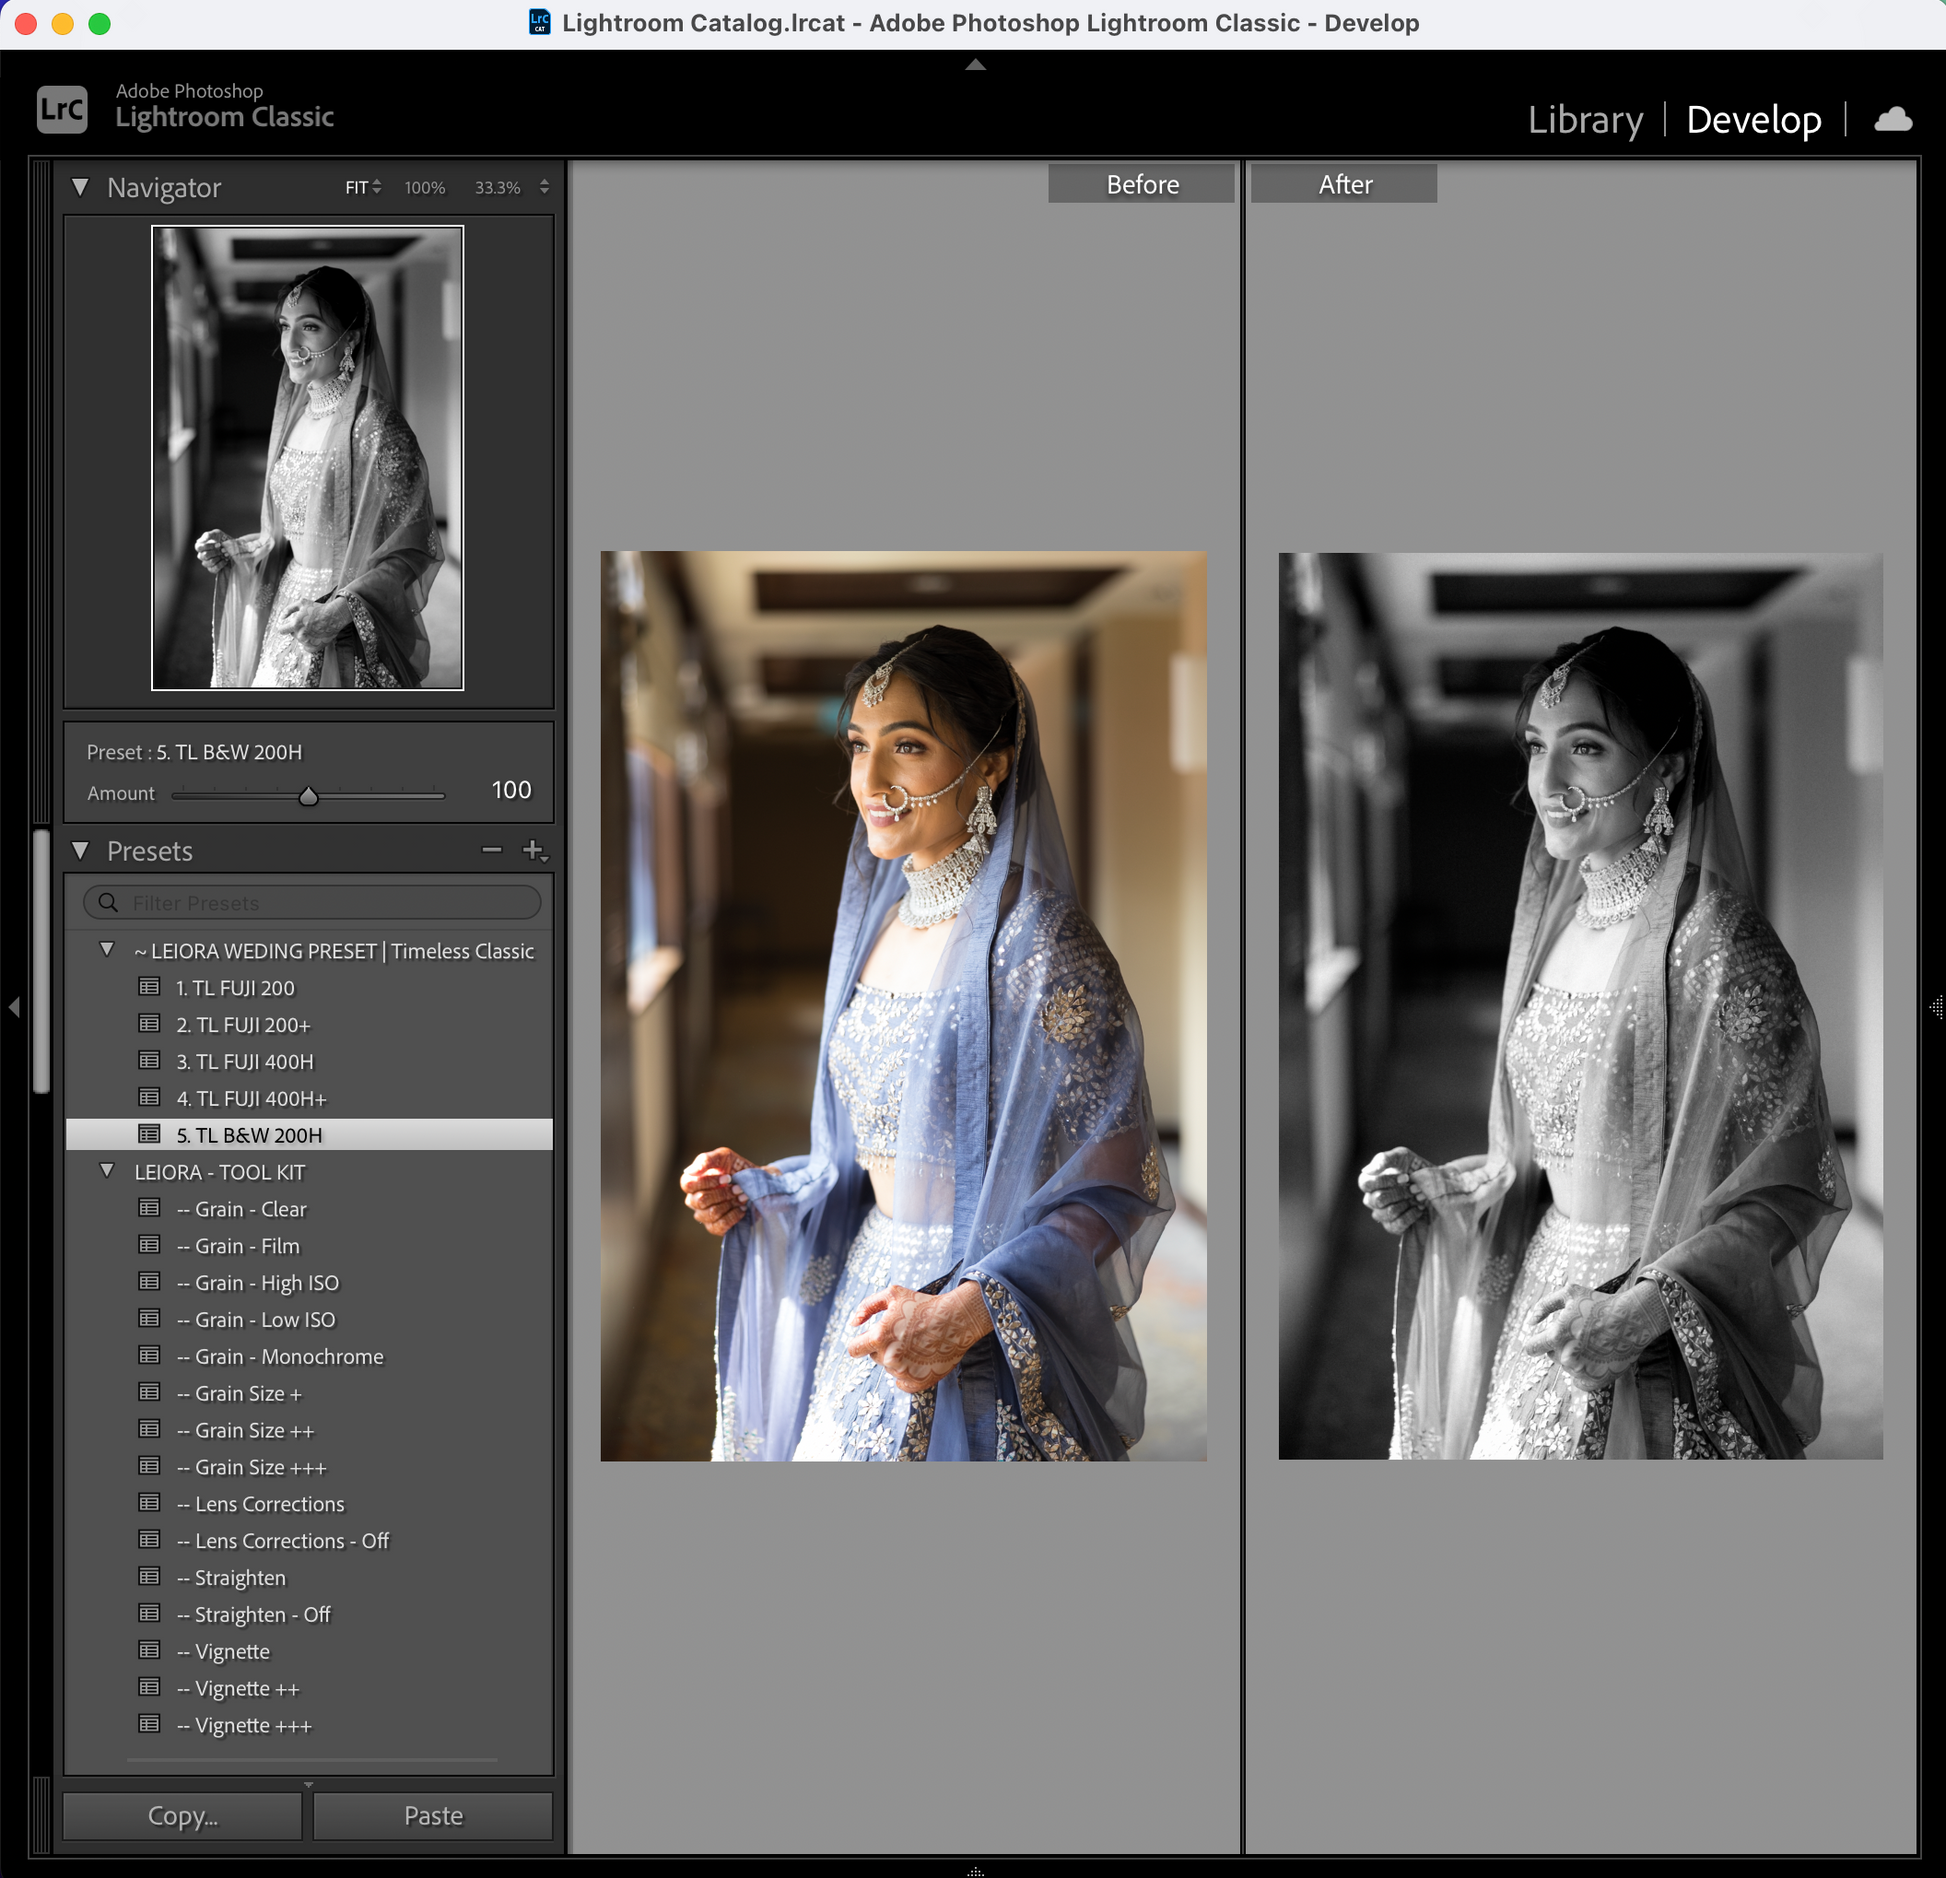Click the left panel hide arrow
The image size is (1946, 1878).
[14, 1007]
